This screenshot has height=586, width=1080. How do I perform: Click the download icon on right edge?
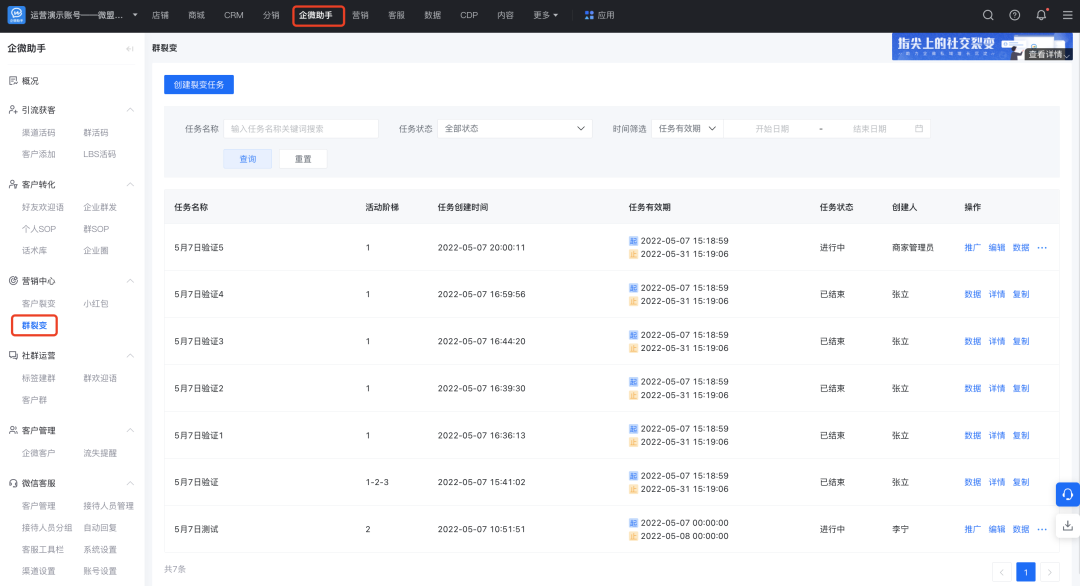pos(1067,525)
